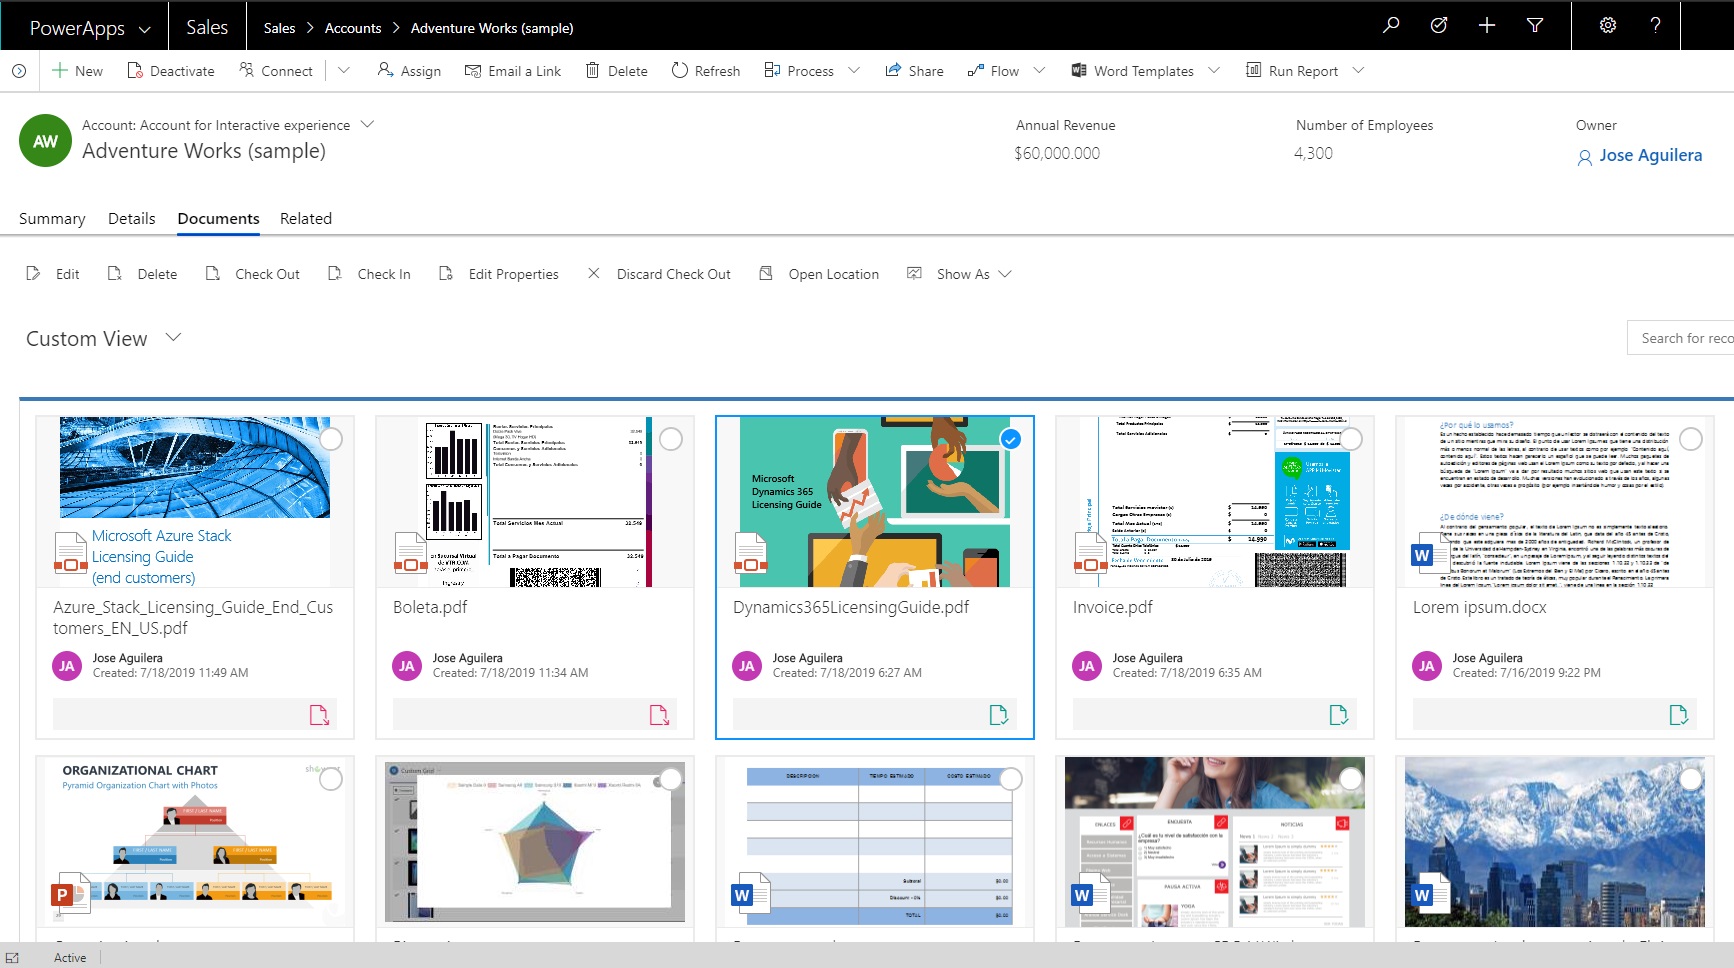Deselect the Dynamics365LicensingGuide.pdf card
Image resolution: width=1734 pixels, height=968 pixels.
(x=1011, y=439)
